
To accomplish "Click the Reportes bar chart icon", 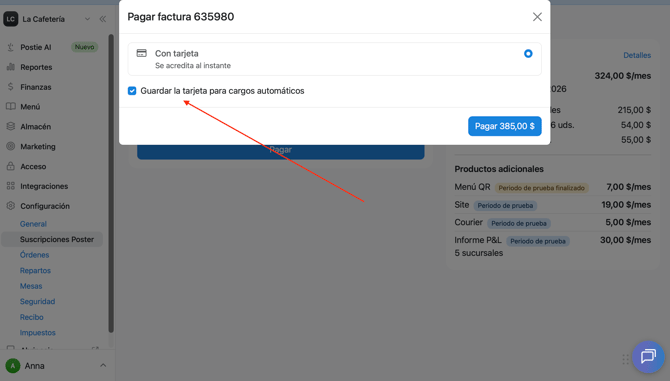I will (x=11, y=67).
